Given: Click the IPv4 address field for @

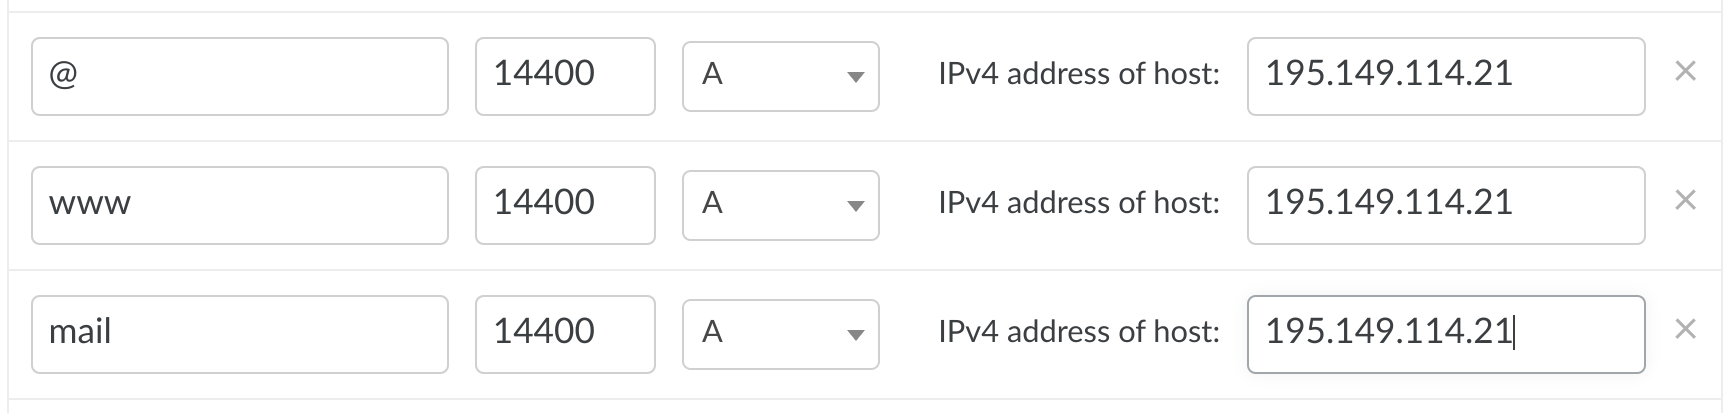Looking at the screenshot, I should tap(1445, 76).
